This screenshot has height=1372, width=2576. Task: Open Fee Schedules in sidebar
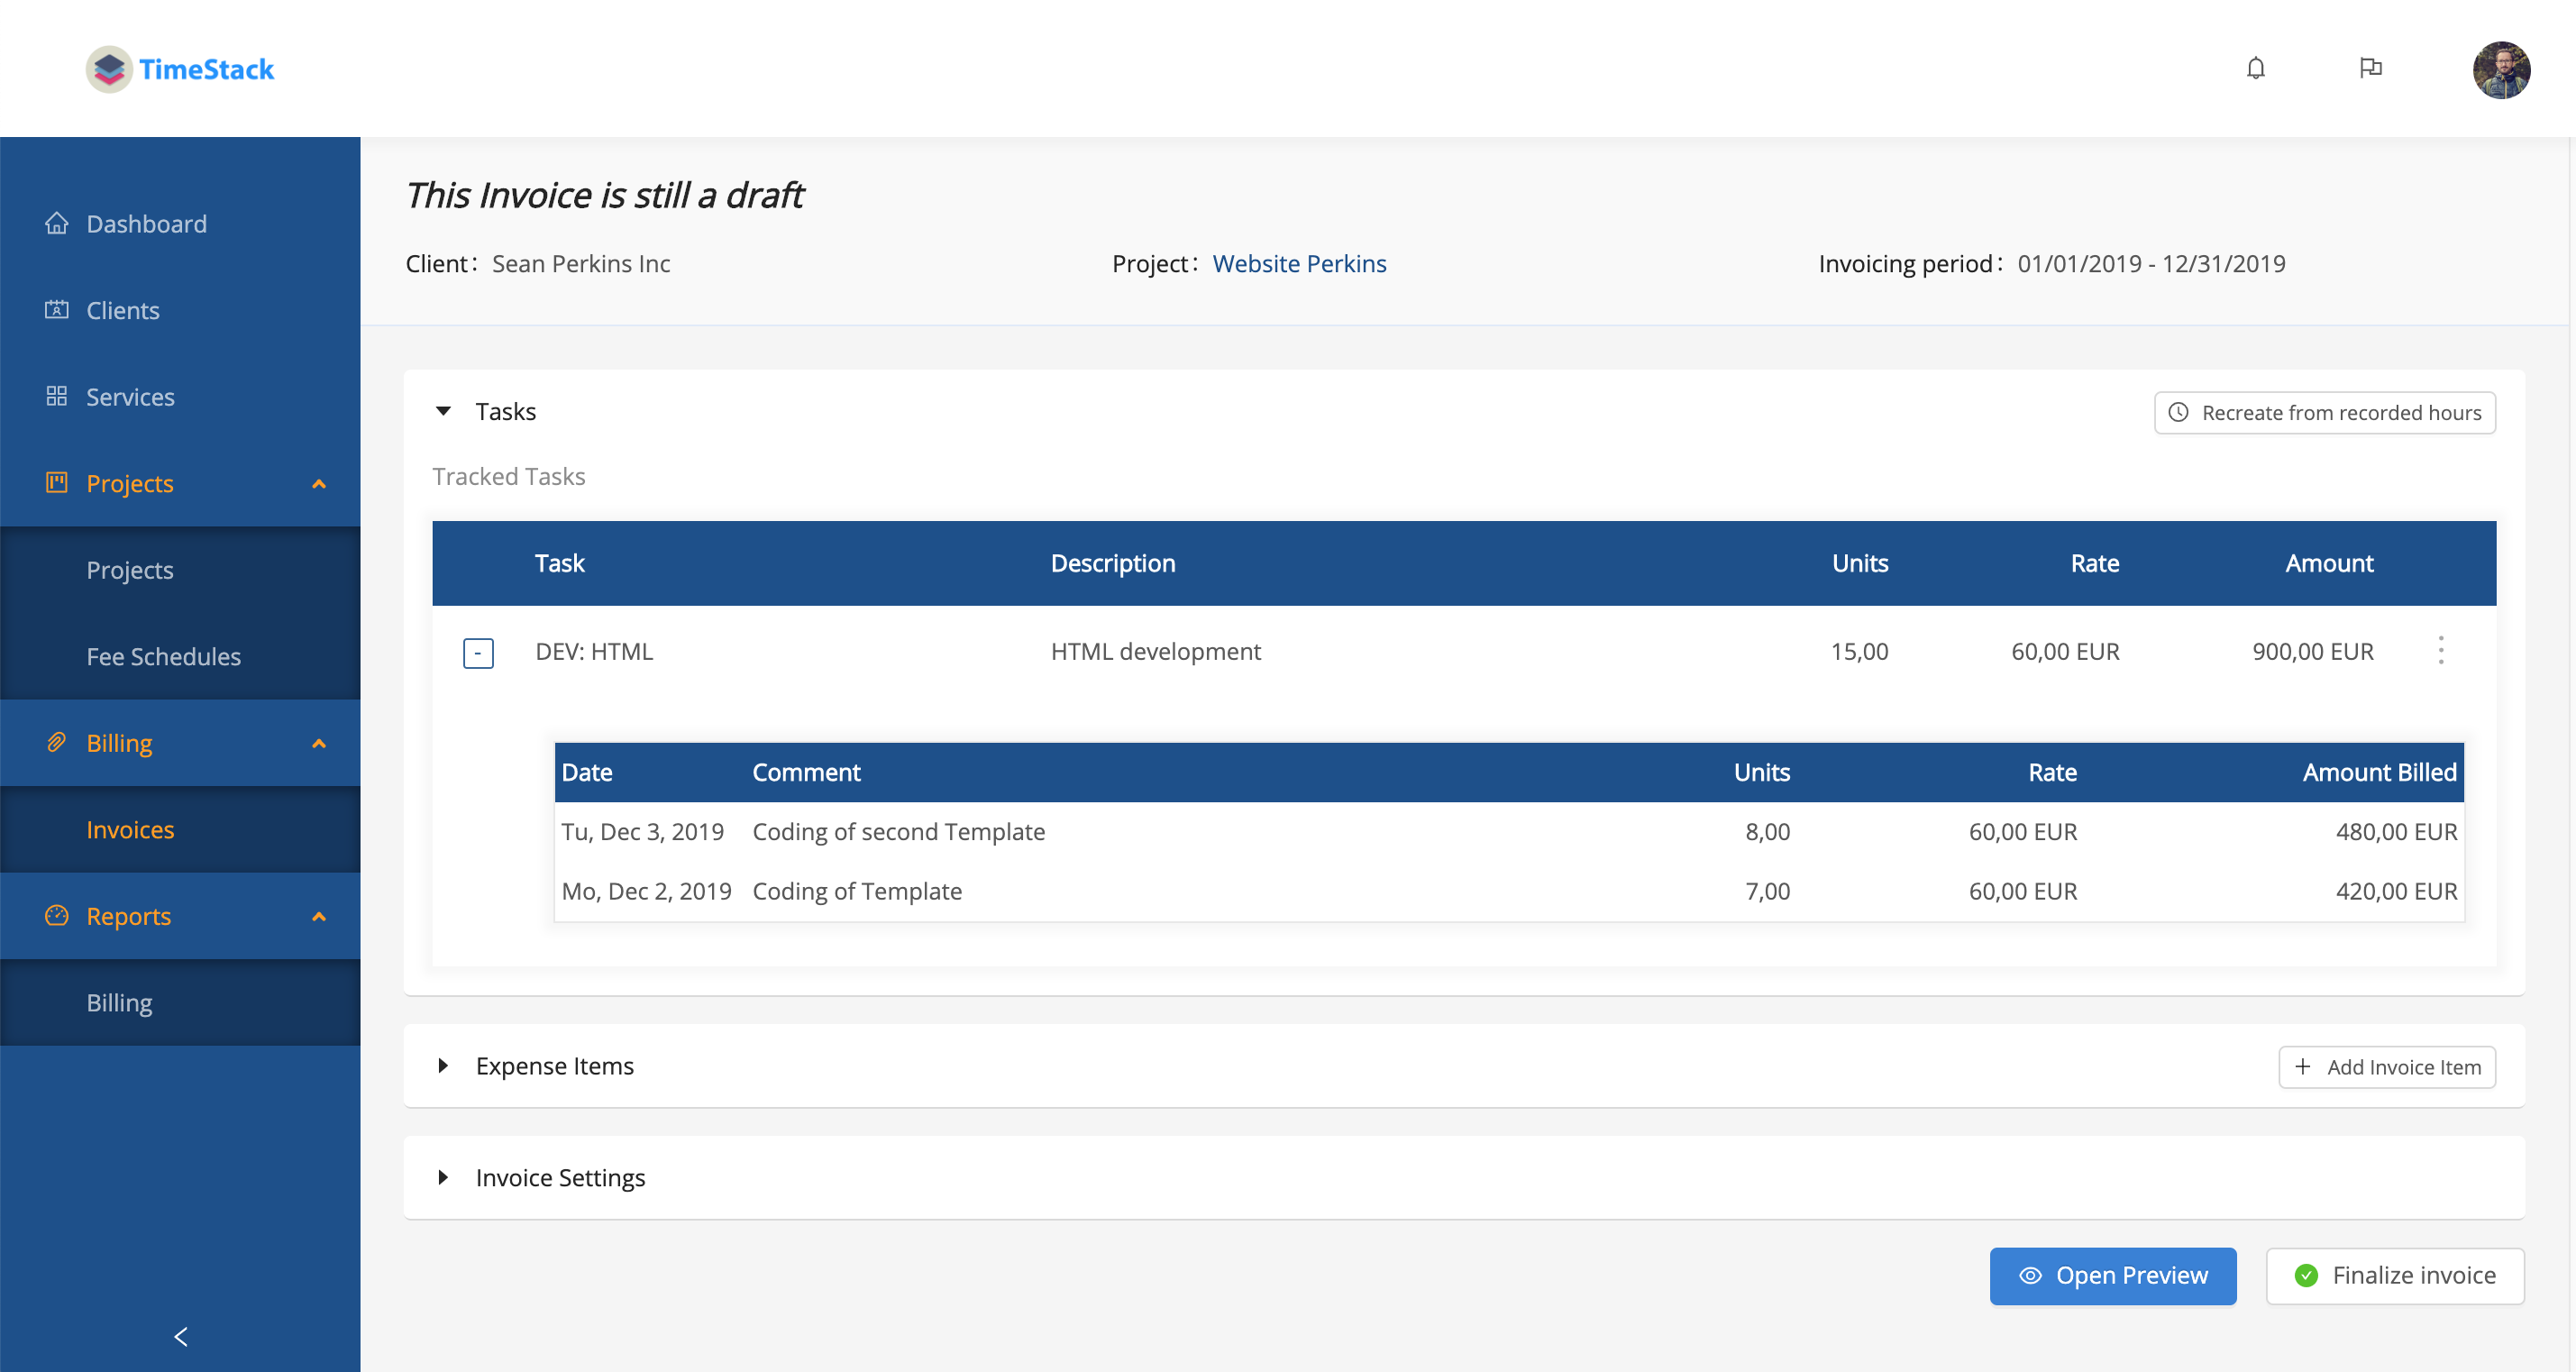[x=163, y=656]
